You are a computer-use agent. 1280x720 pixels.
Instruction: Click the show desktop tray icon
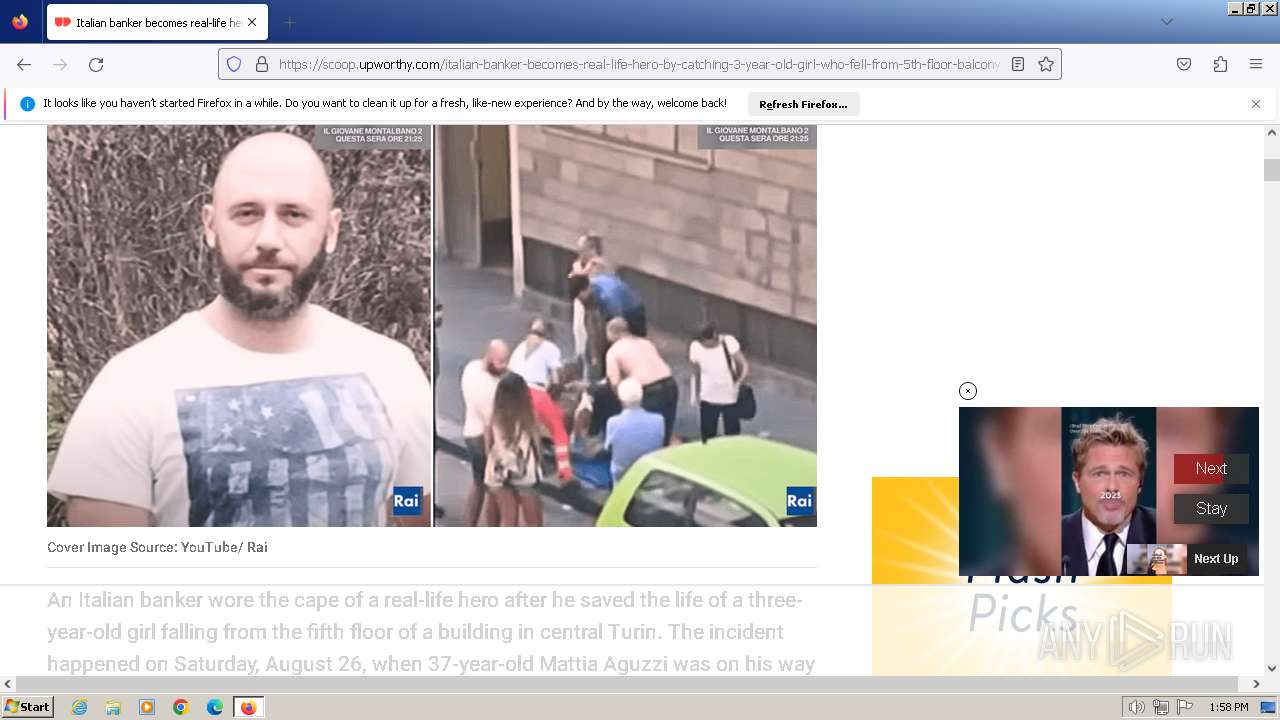1269,707
